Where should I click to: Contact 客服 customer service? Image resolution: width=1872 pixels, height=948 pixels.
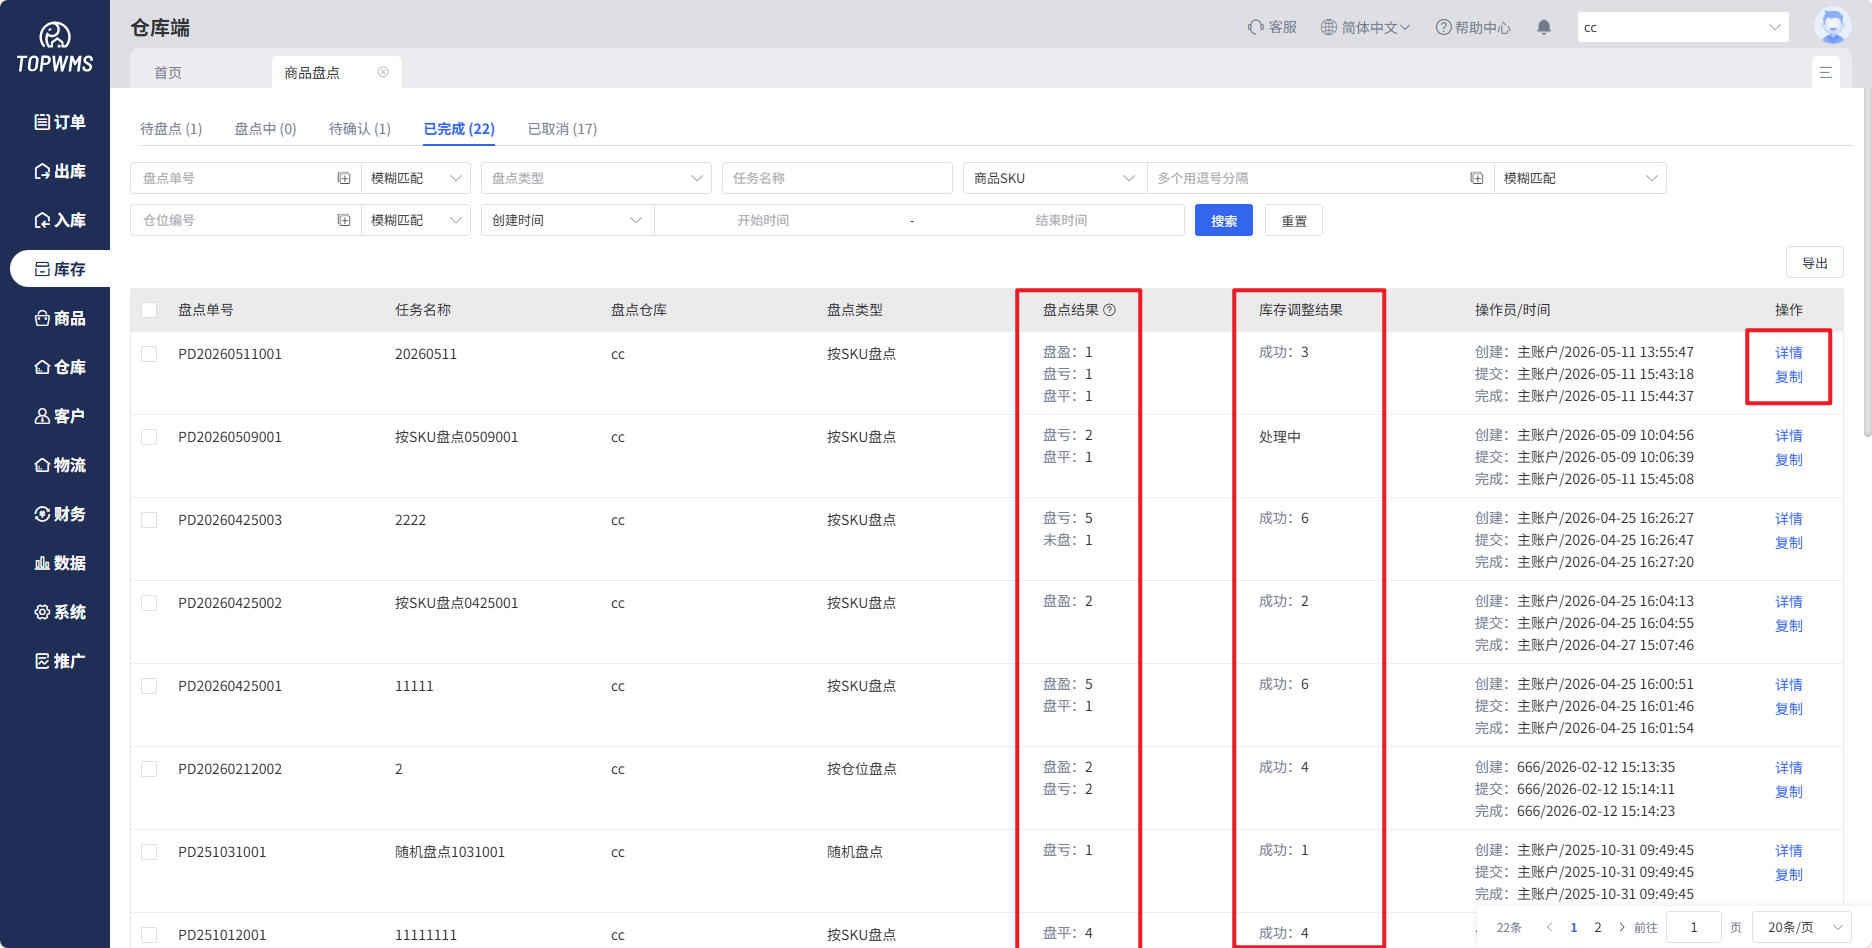coord(1272,27)
